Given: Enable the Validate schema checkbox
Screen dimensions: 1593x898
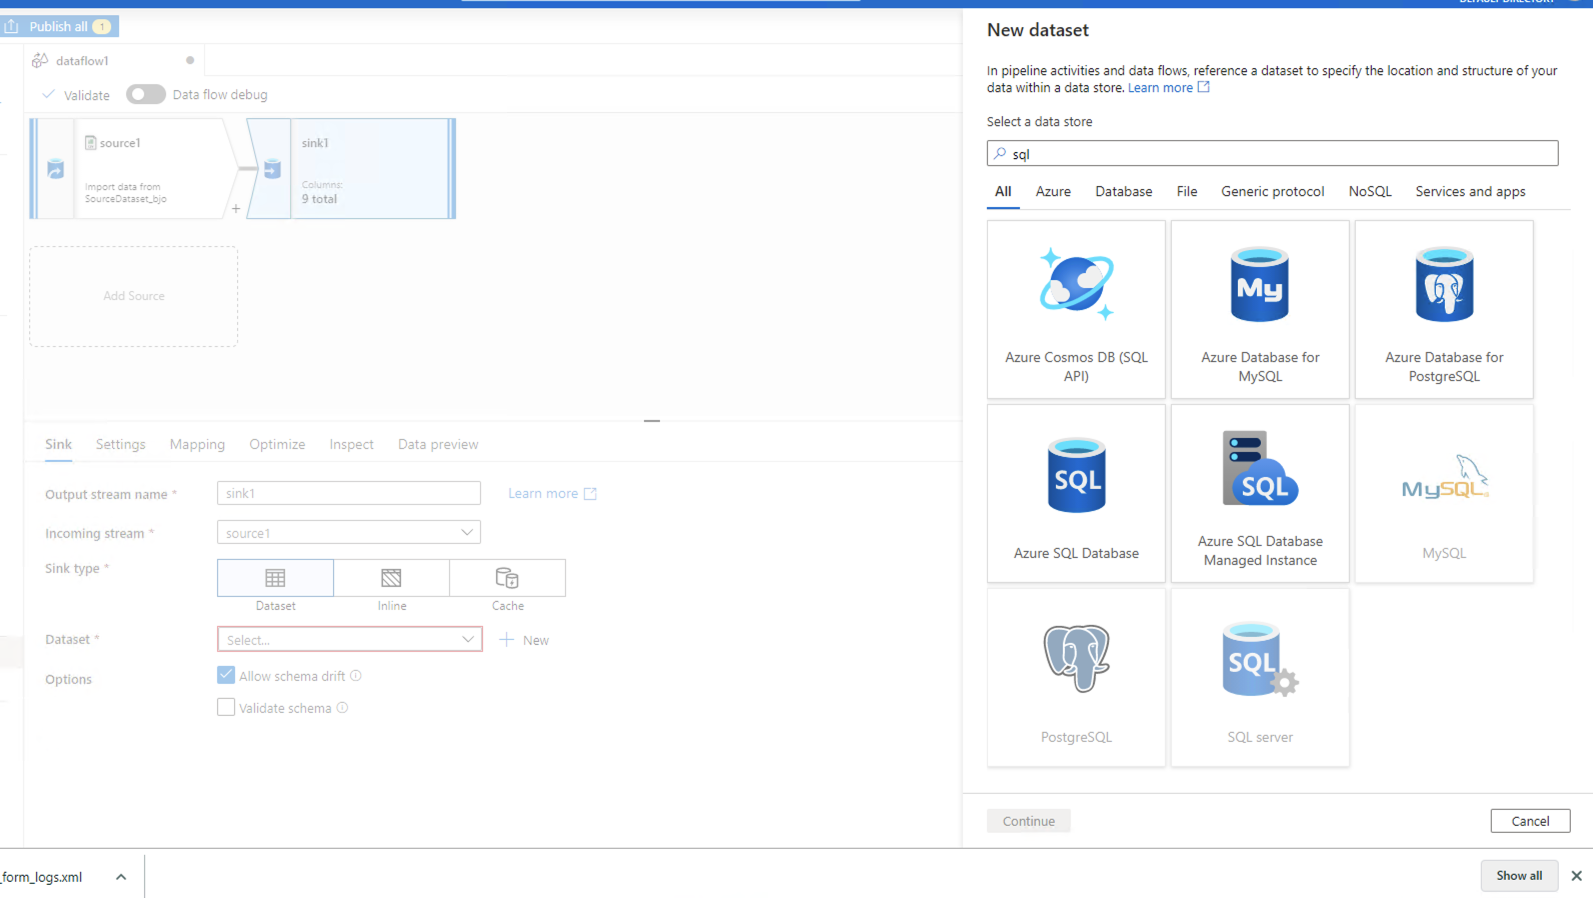Looking at the screenshot, I should tap(226, 707).
